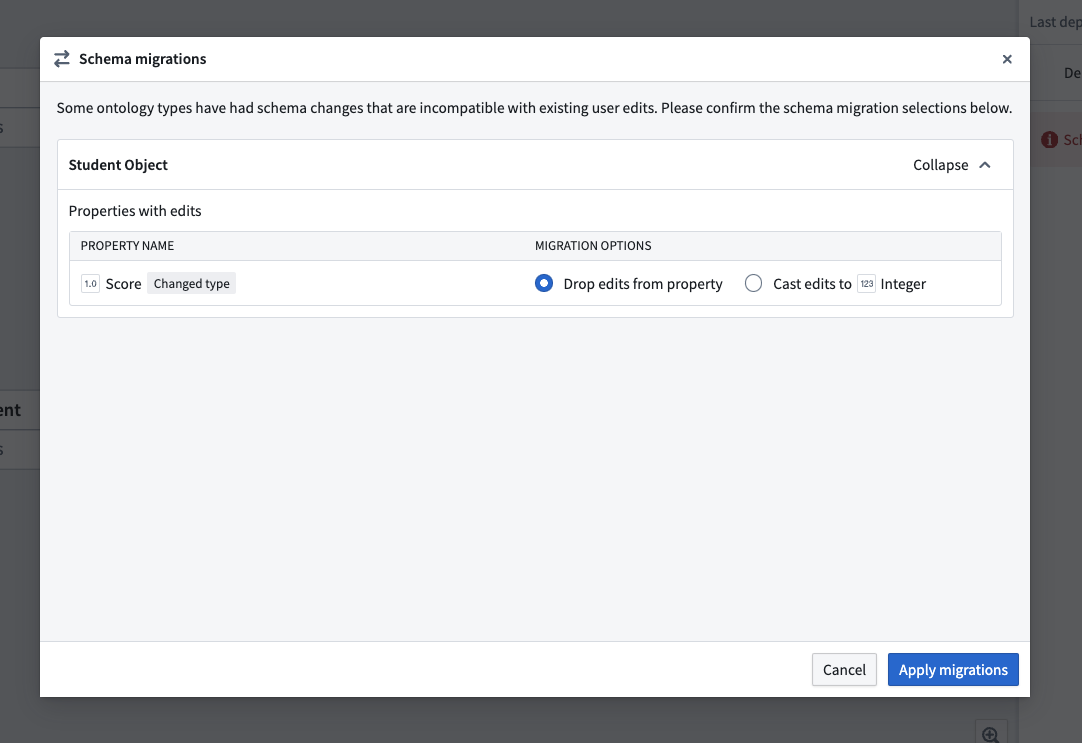Click the Collapse label for Student Object

coord(941,165)
